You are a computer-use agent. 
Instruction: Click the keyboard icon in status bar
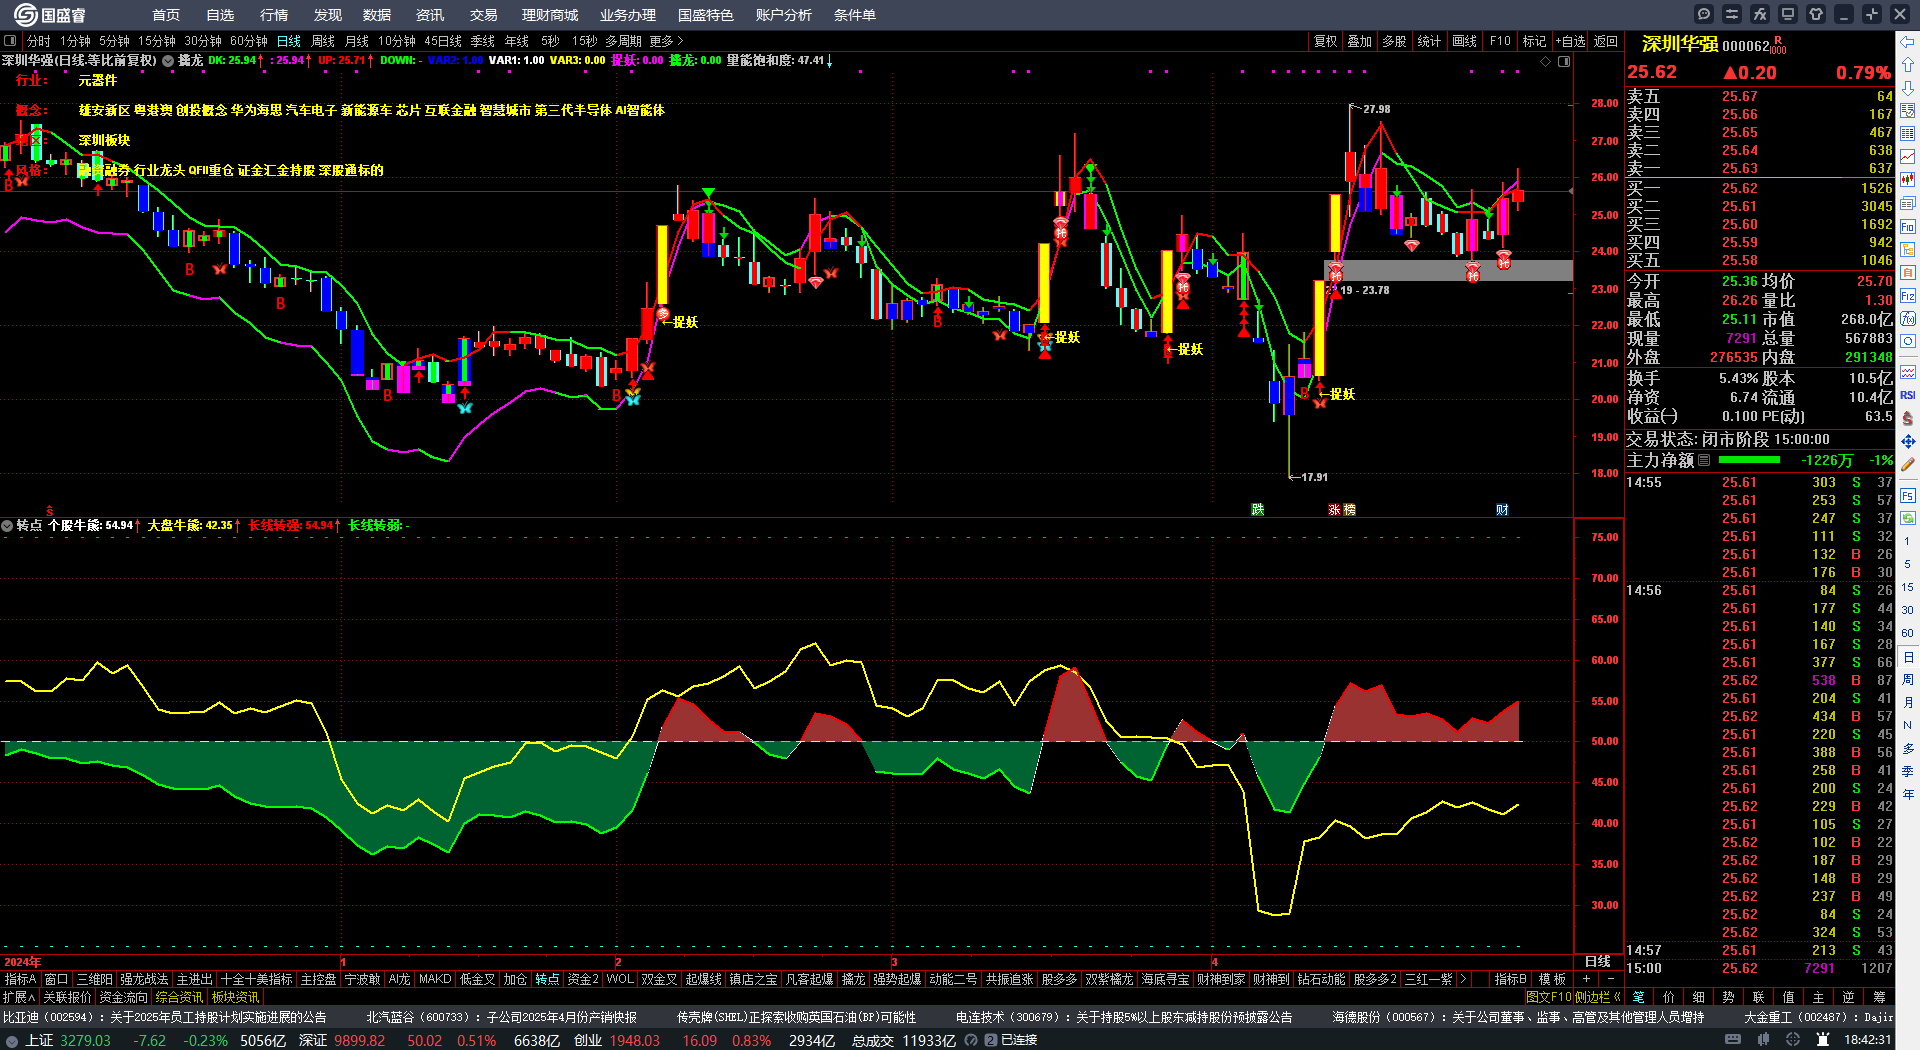tap(1733, 1040)
